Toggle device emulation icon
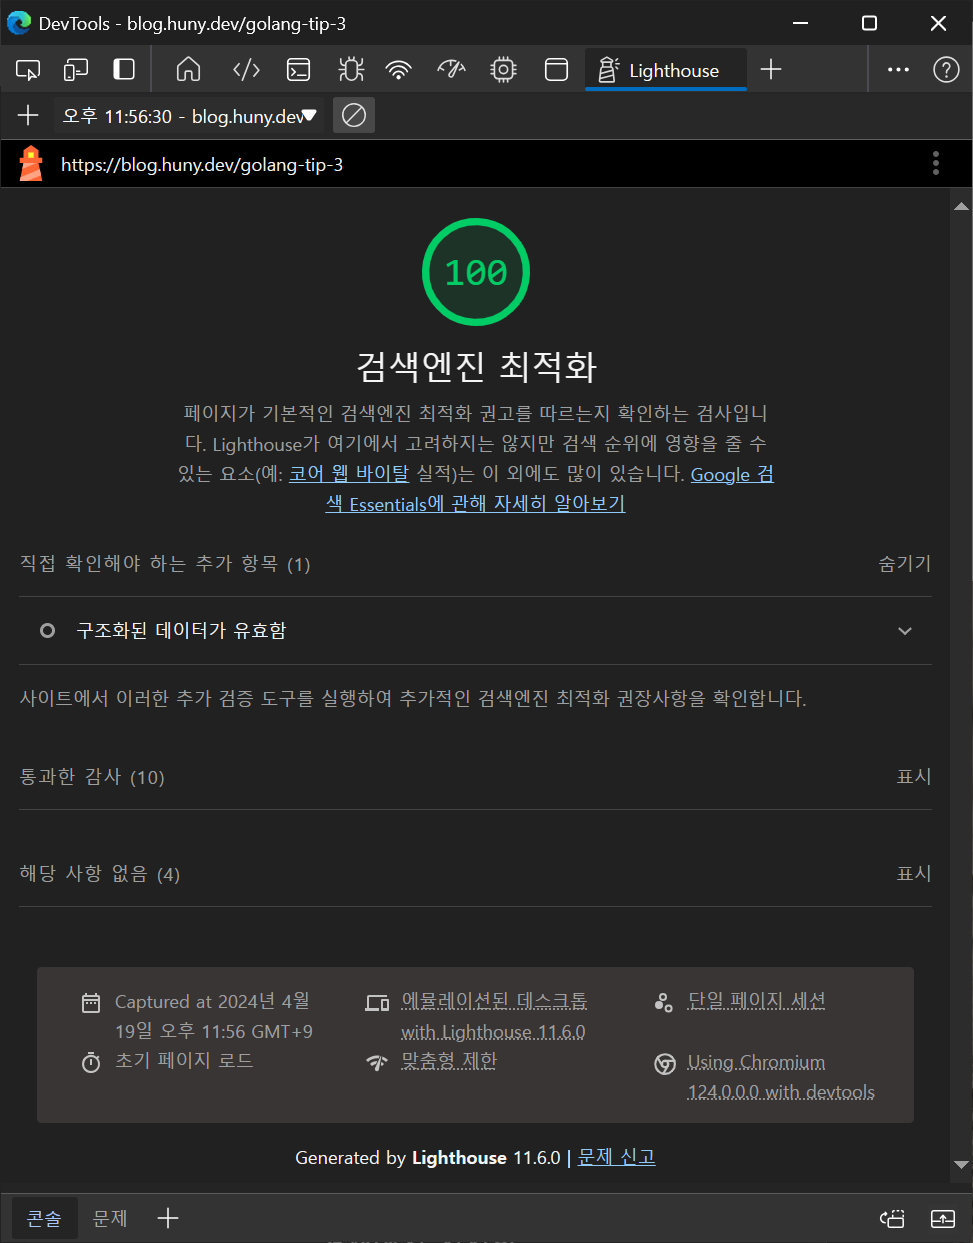 coord(76,69)
